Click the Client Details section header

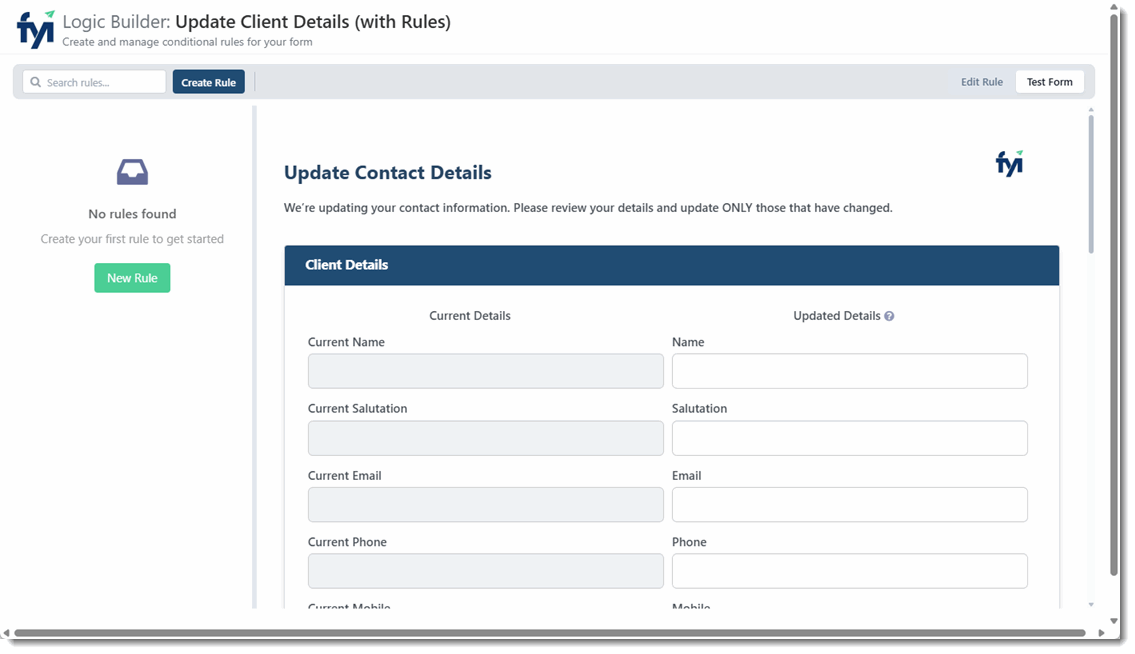click(672, 265)
